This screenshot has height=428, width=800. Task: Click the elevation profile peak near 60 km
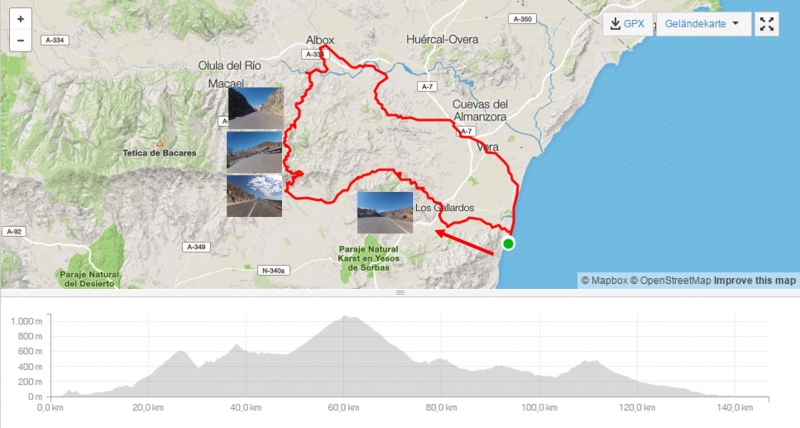(345, 317)
